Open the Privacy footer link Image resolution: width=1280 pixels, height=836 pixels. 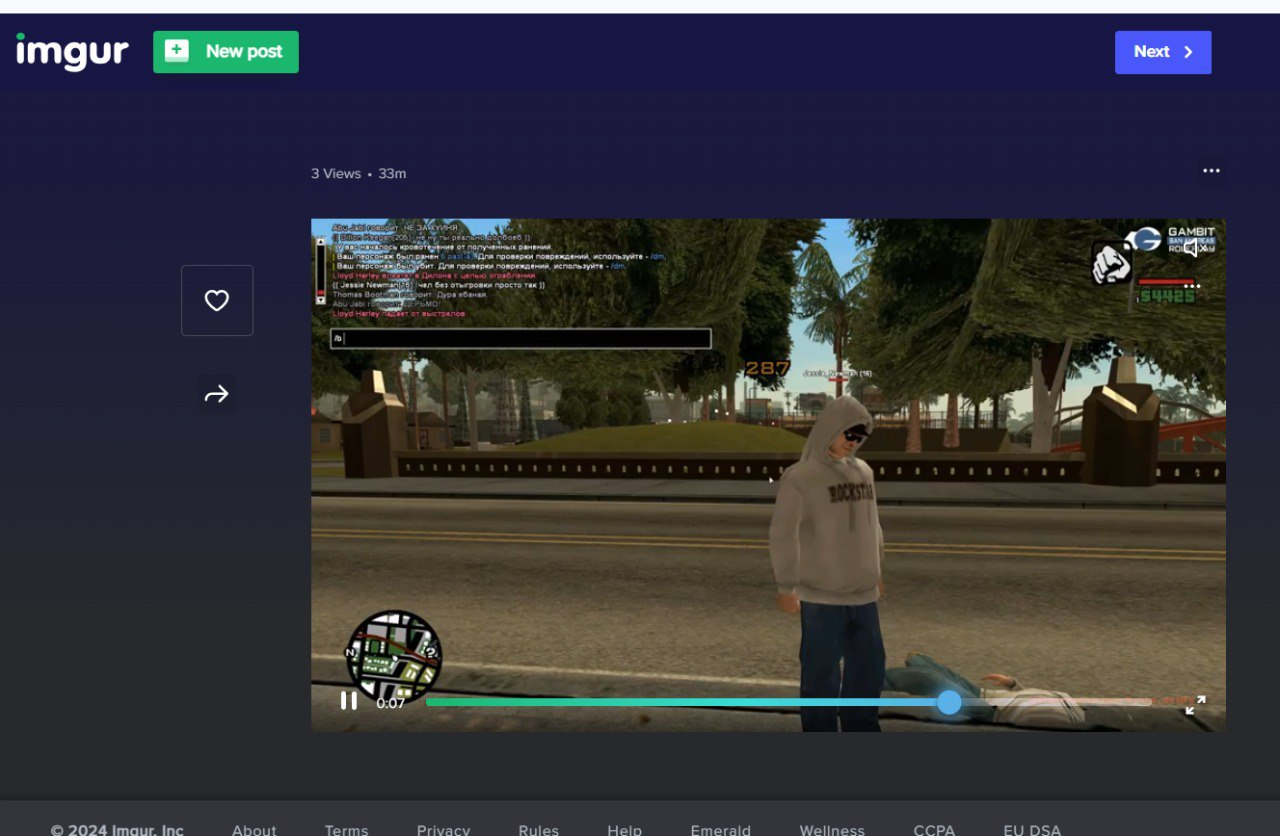[443, 830]
